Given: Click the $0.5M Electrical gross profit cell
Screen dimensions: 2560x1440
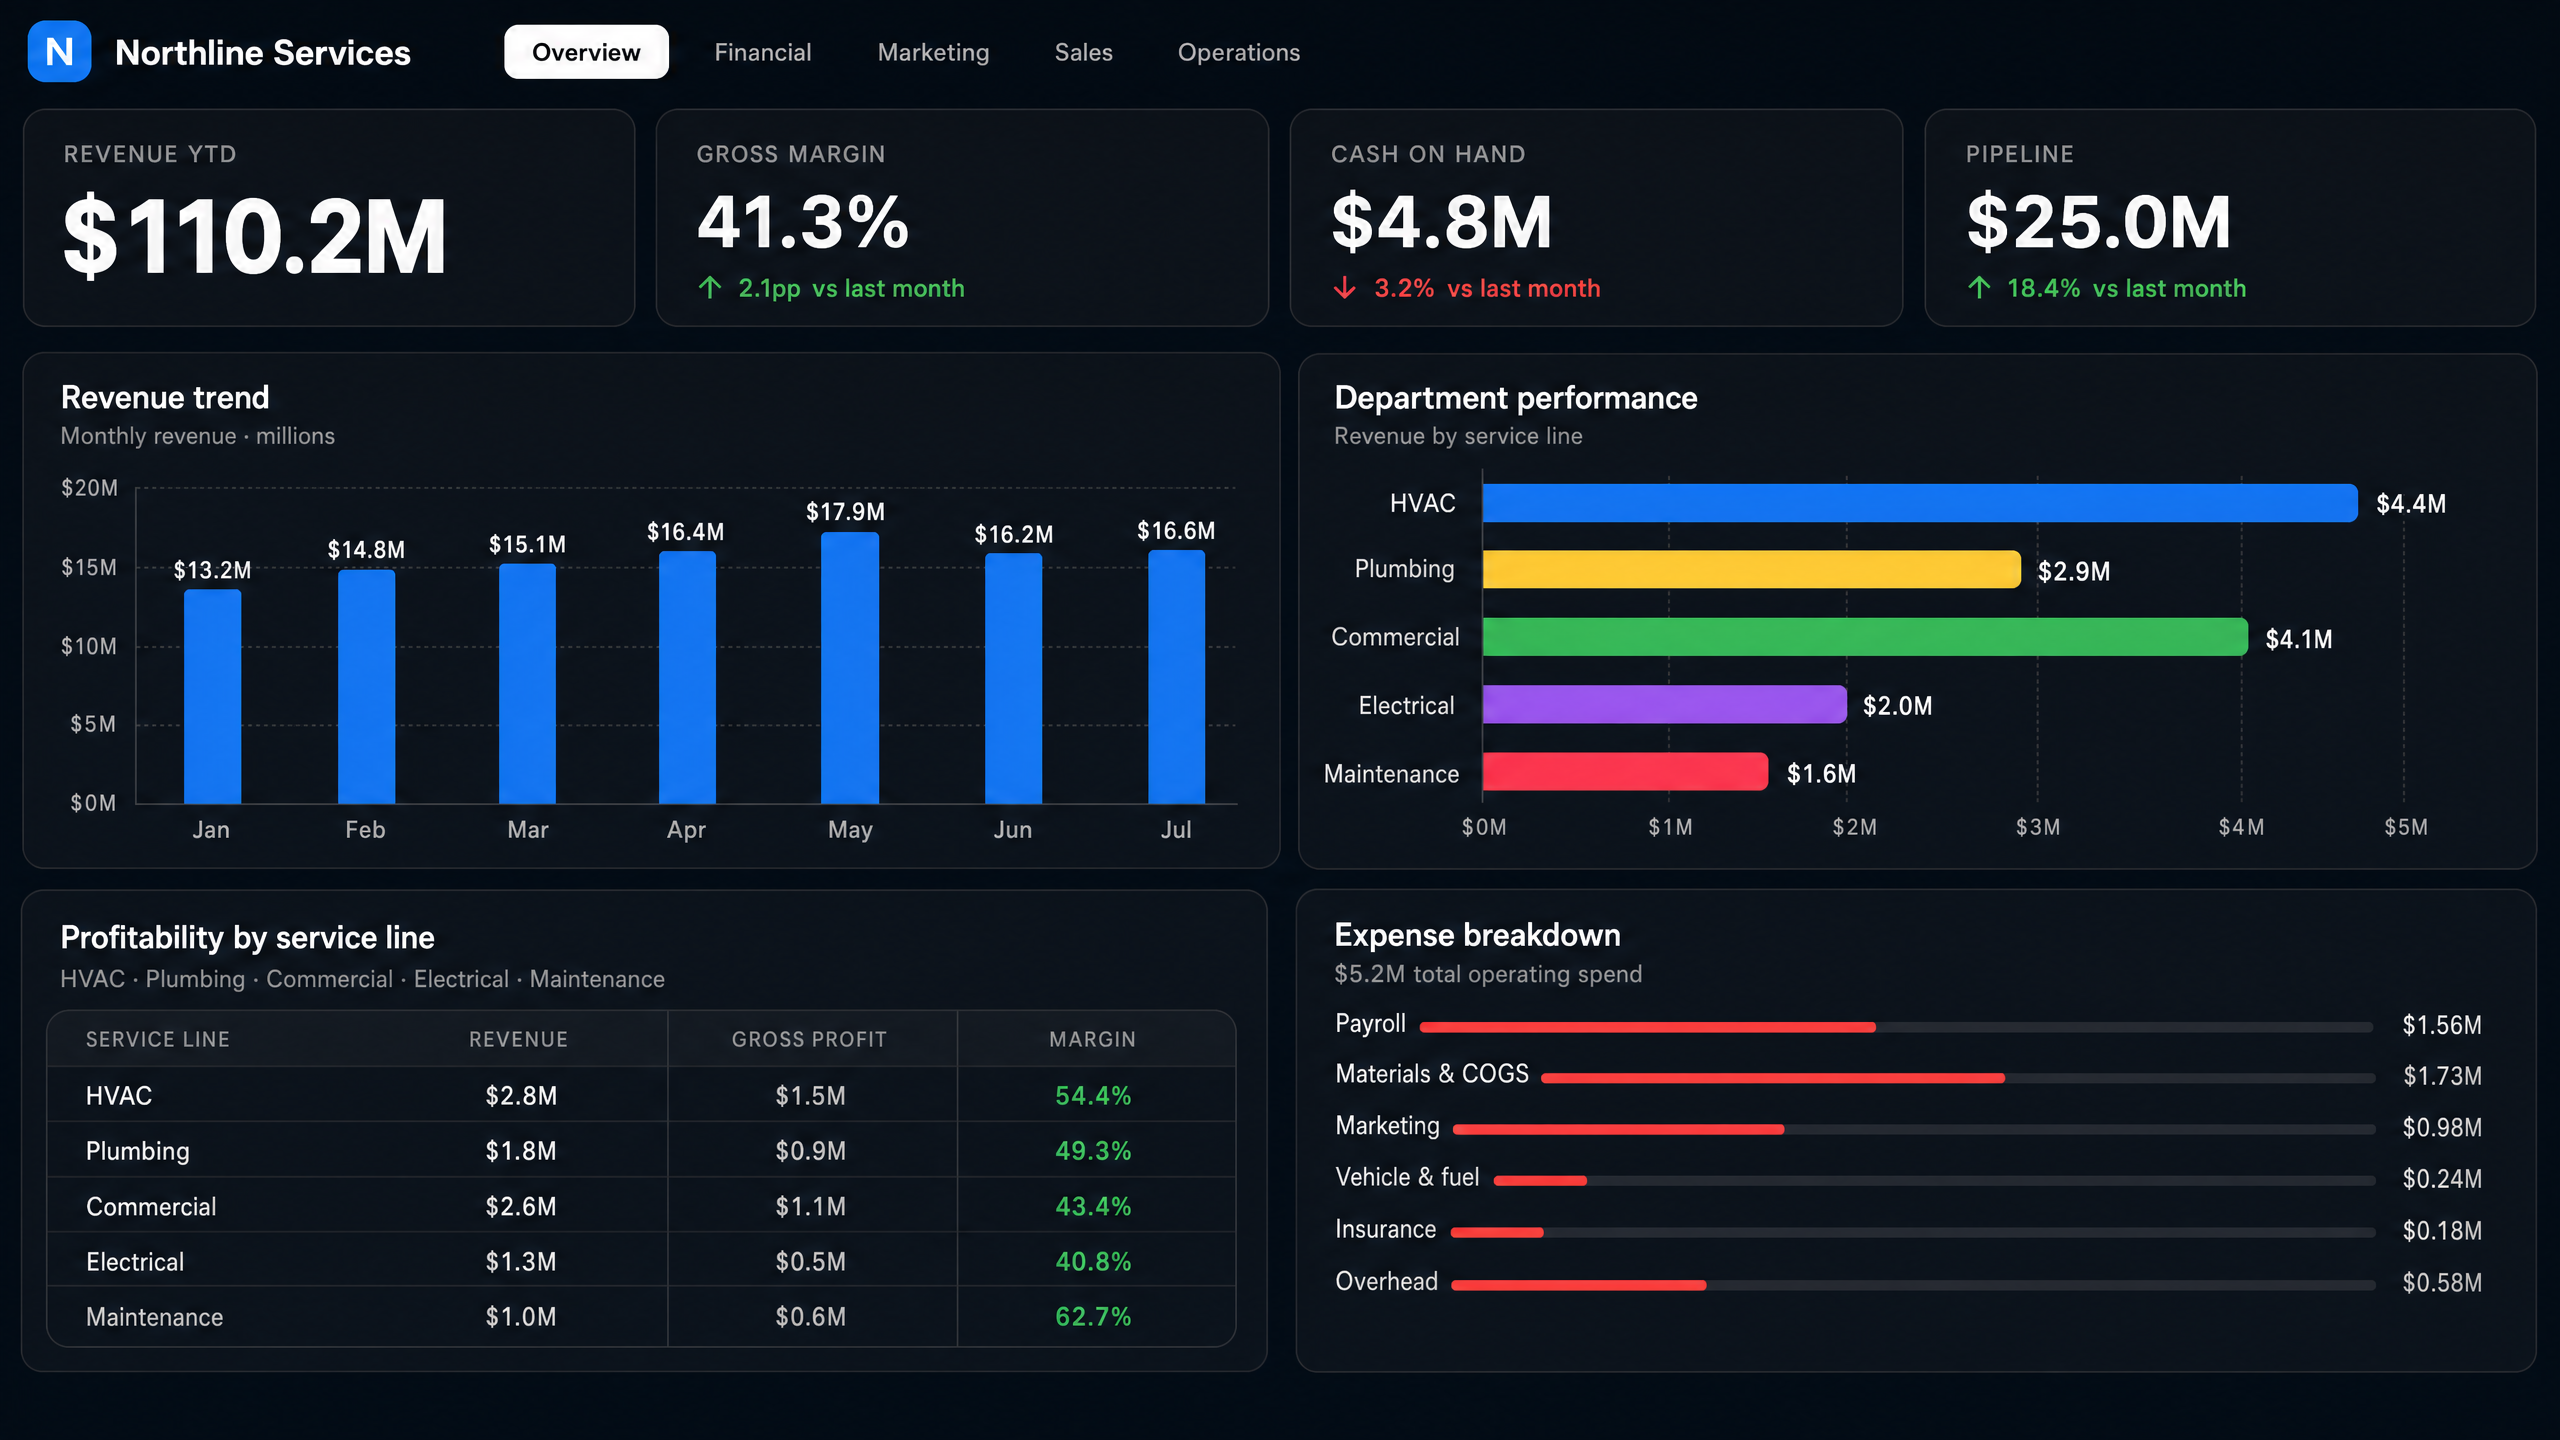Looking at the screenshot, I should point(810,1262).
